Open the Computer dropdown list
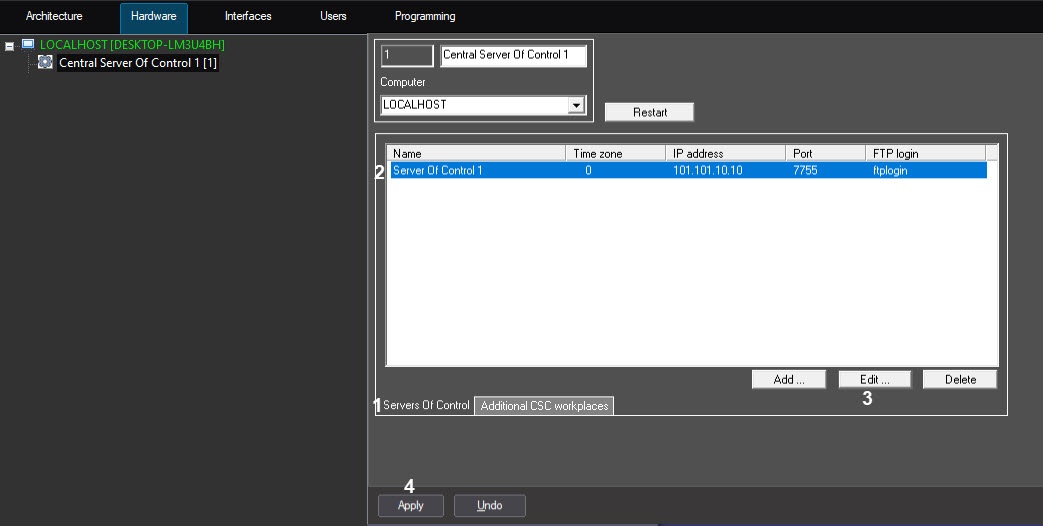This screenshot has height=526, width=1043. 575,105
